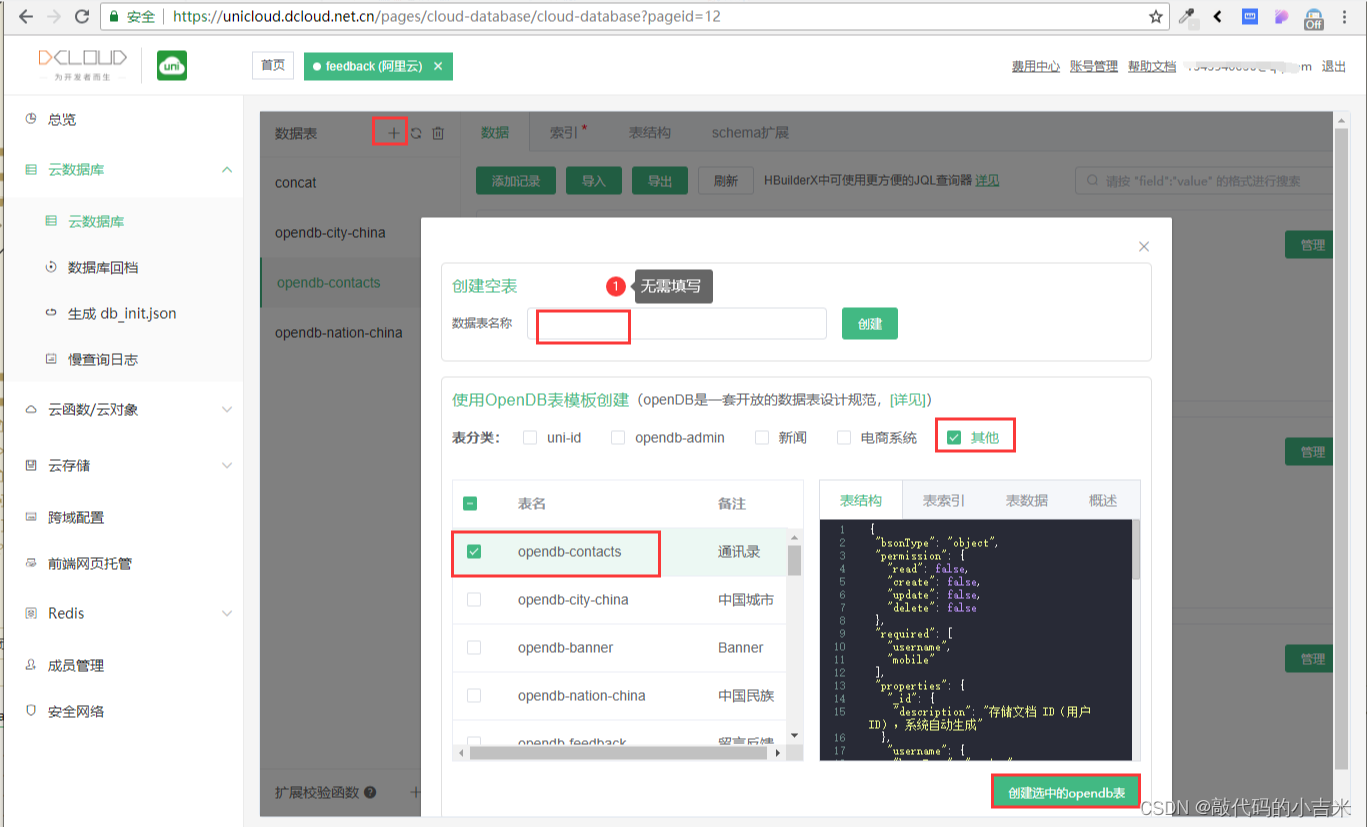1367x827 pixels.
Task: Click 创建选中的opendb表 button
Action: pyautogui.click(x=1066, y=793)
